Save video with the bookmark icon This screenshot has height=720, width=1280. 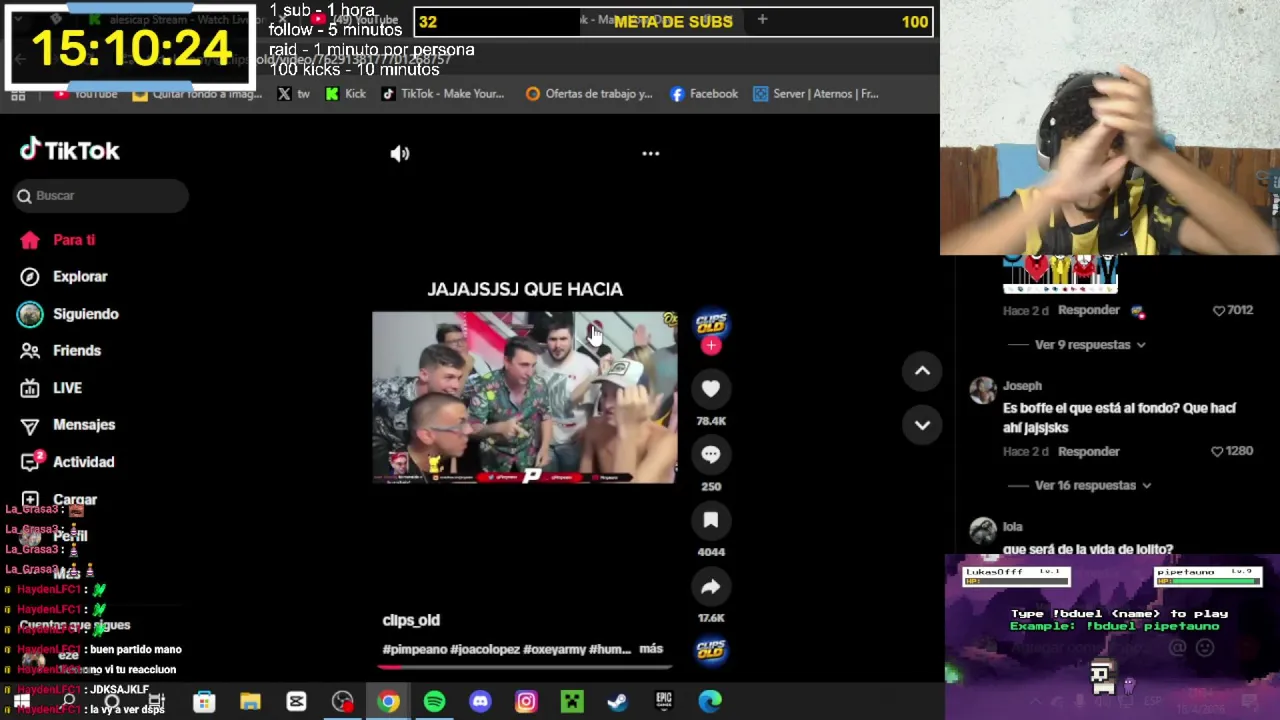click(711, 520)
